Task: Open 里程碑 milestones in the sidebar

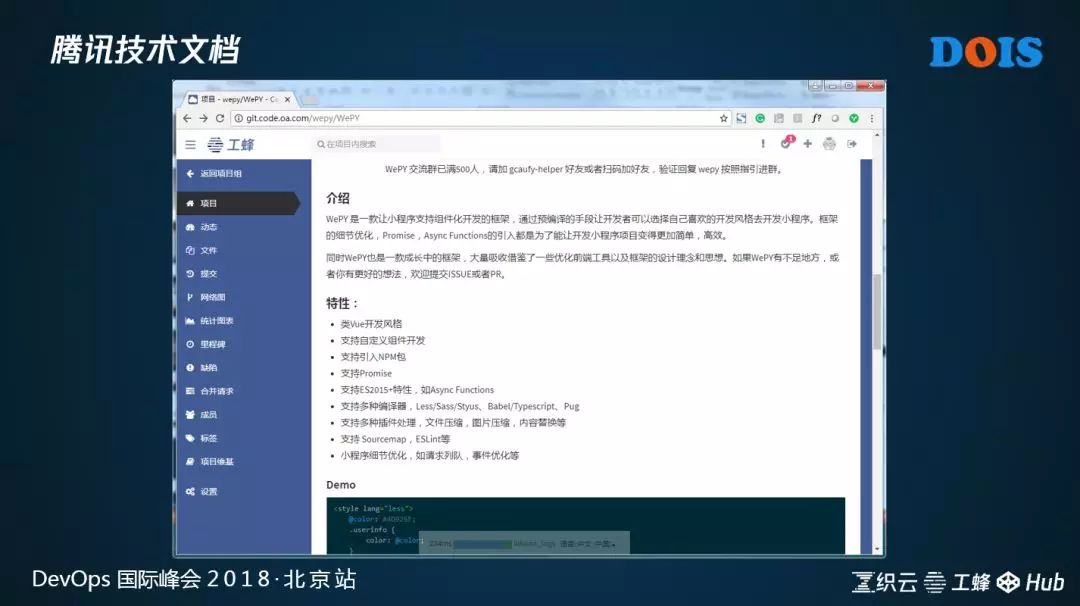Action: click(206, 344)
